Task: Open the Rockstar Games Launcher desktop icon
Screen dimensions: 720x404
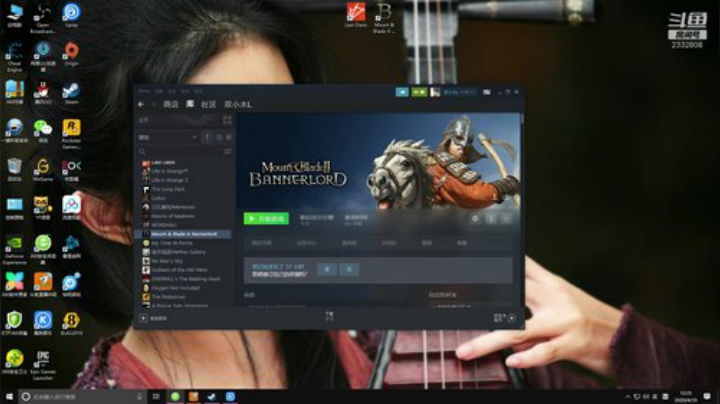Action: (x=71, y=134)
